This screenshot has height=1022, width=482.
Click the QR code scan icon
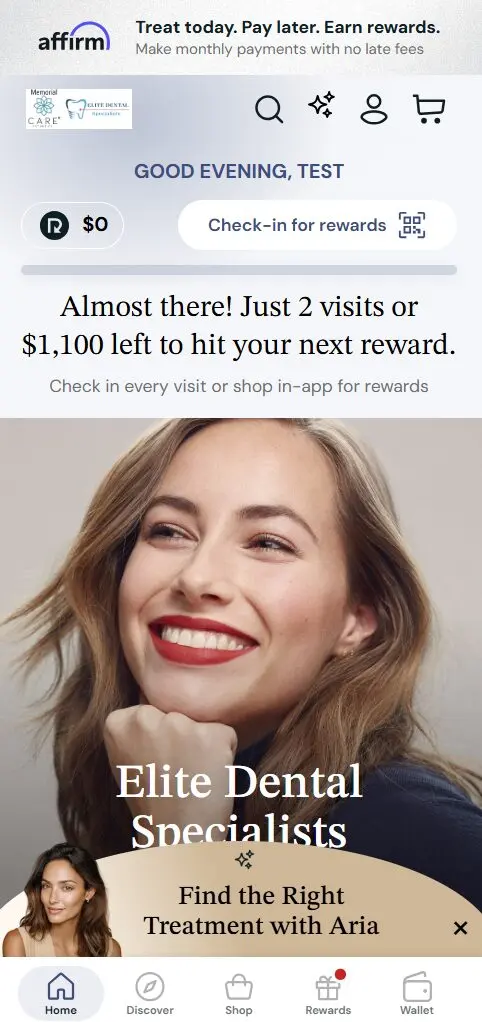click(x=412, y=226)
